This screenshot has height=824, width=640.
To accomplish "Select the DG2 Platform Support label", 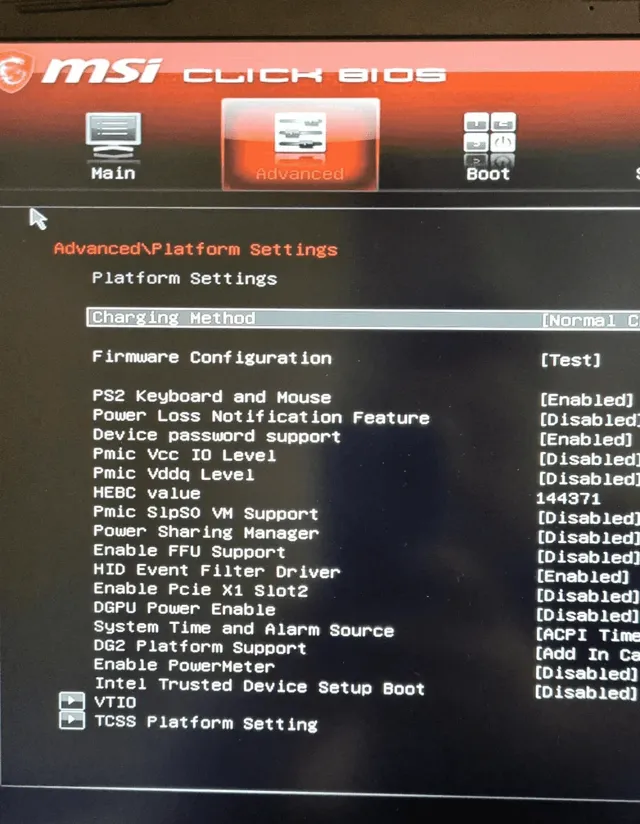I will (200, 647).
